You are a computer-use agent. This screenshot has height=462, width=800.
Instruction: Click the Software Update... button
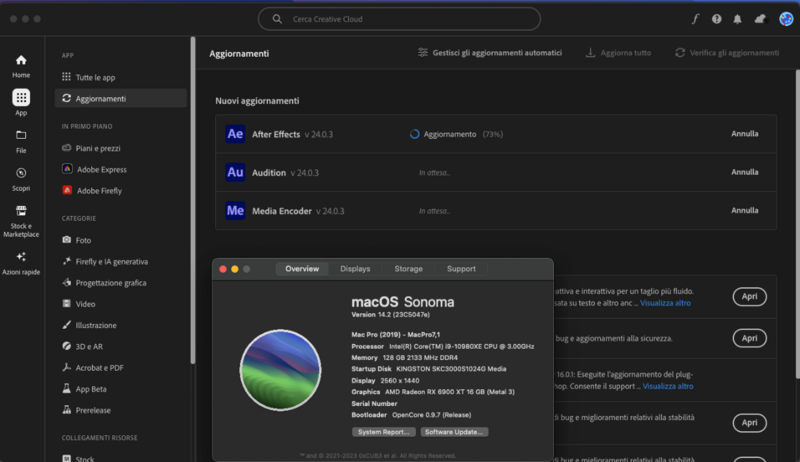pos(455,432)
